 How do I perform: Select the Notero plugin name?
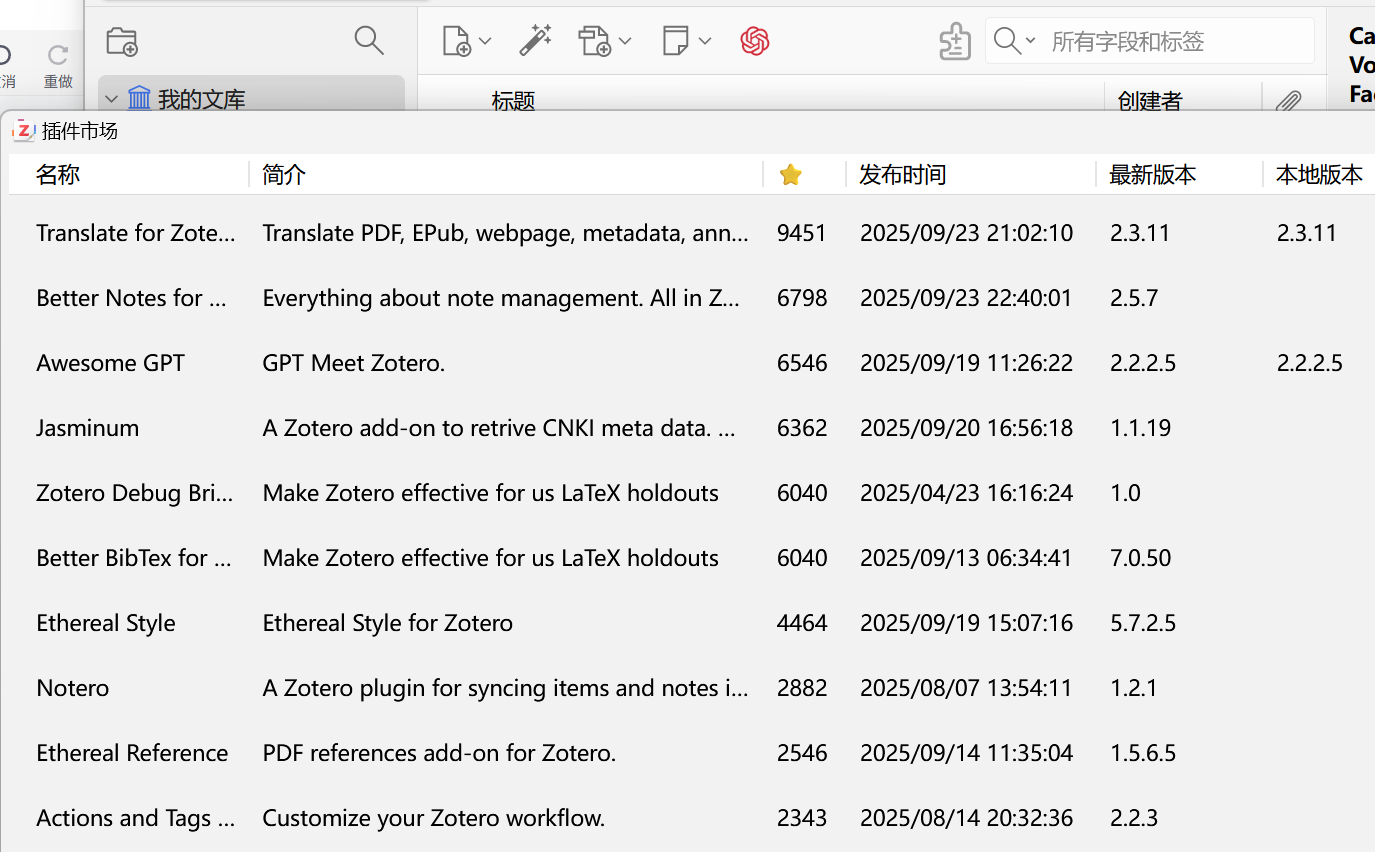click(73, 687)
